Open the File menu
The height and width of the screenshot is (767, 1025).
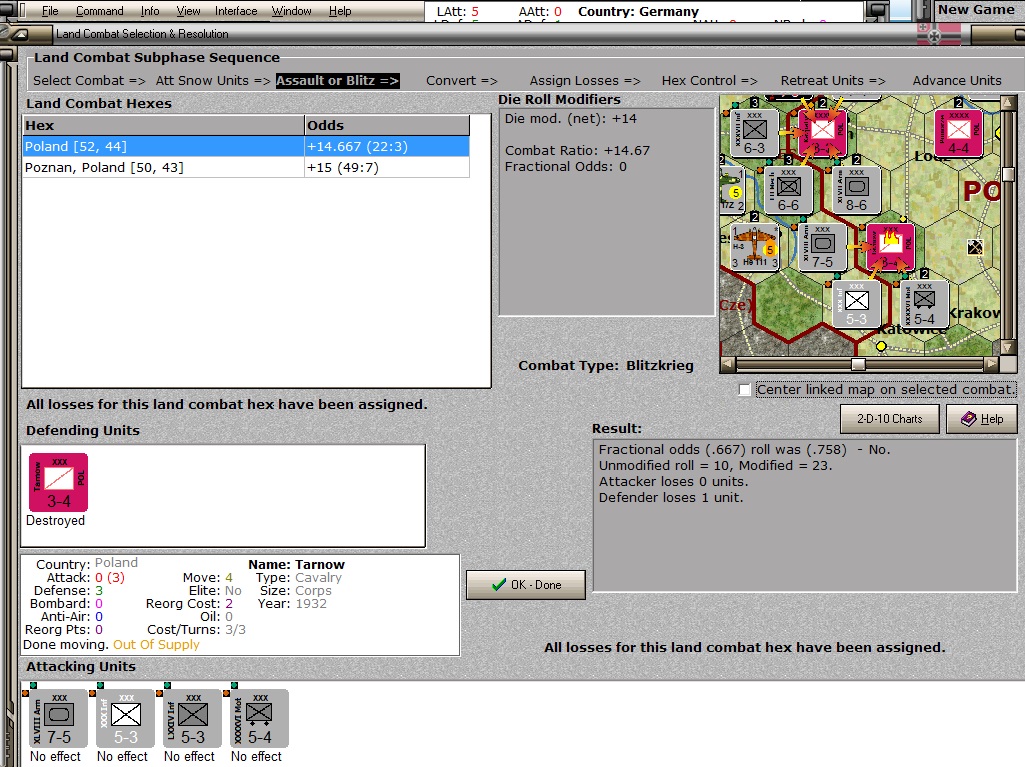pos(50,11)
